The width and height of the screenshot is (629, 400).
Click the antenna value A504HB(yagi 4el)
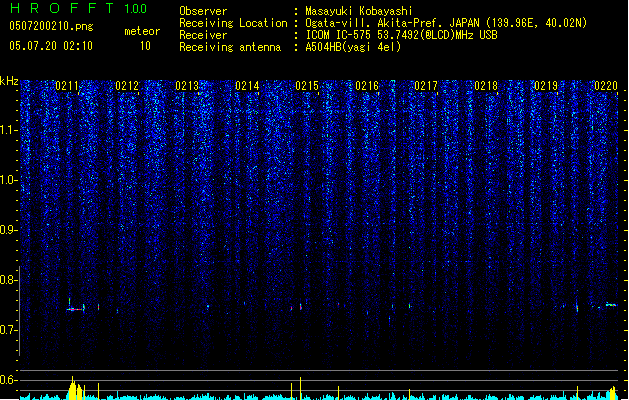353,47
